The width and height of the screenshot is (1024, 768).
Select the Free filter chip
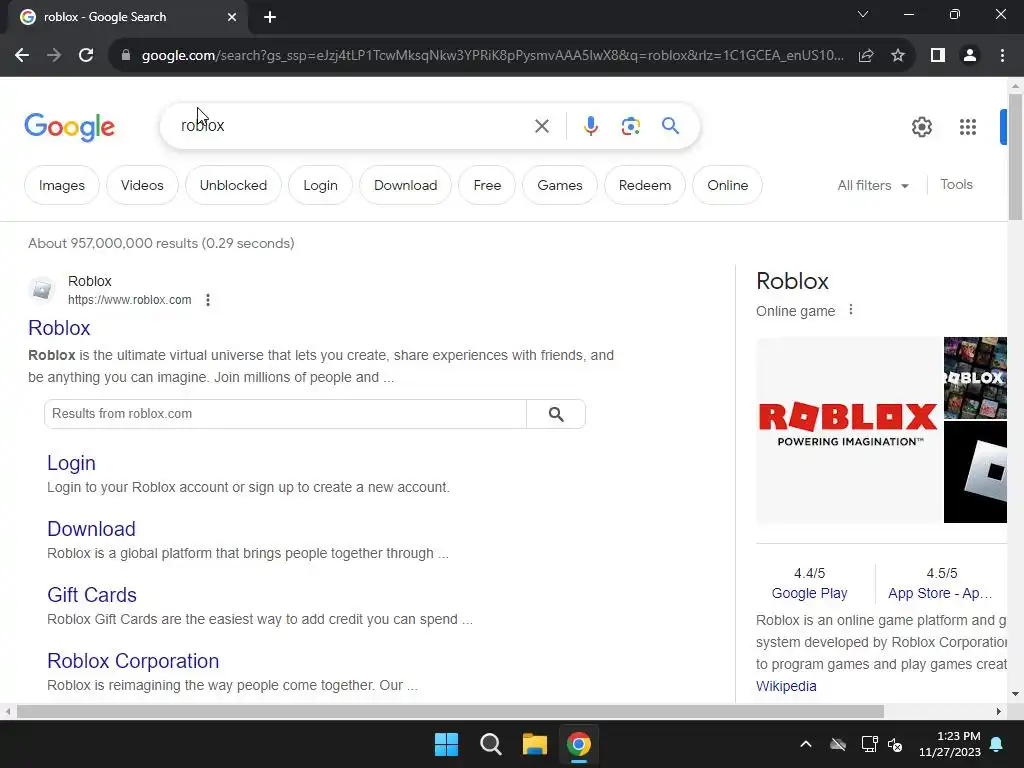pyautogui.click(x=487, y=185)
